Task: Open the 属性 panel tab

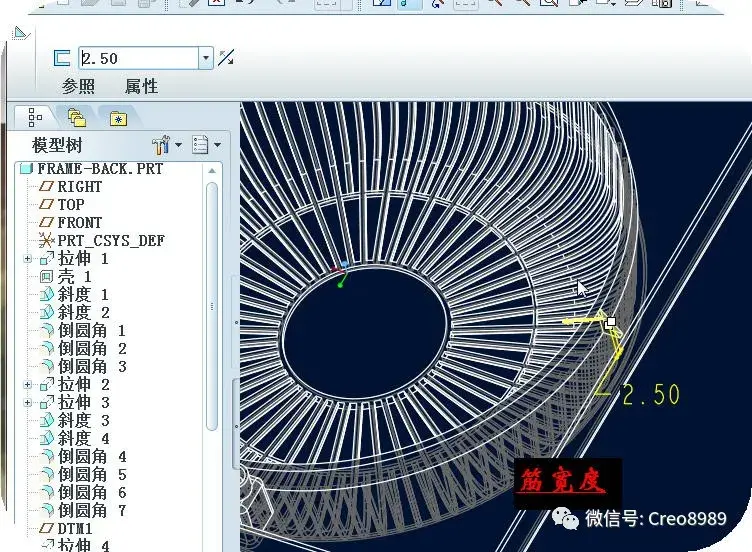Action: [141, 86]
